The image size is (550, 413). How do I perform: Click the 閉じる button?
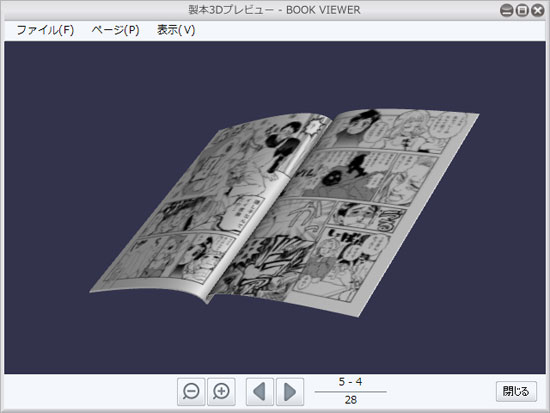click(516, 391)
